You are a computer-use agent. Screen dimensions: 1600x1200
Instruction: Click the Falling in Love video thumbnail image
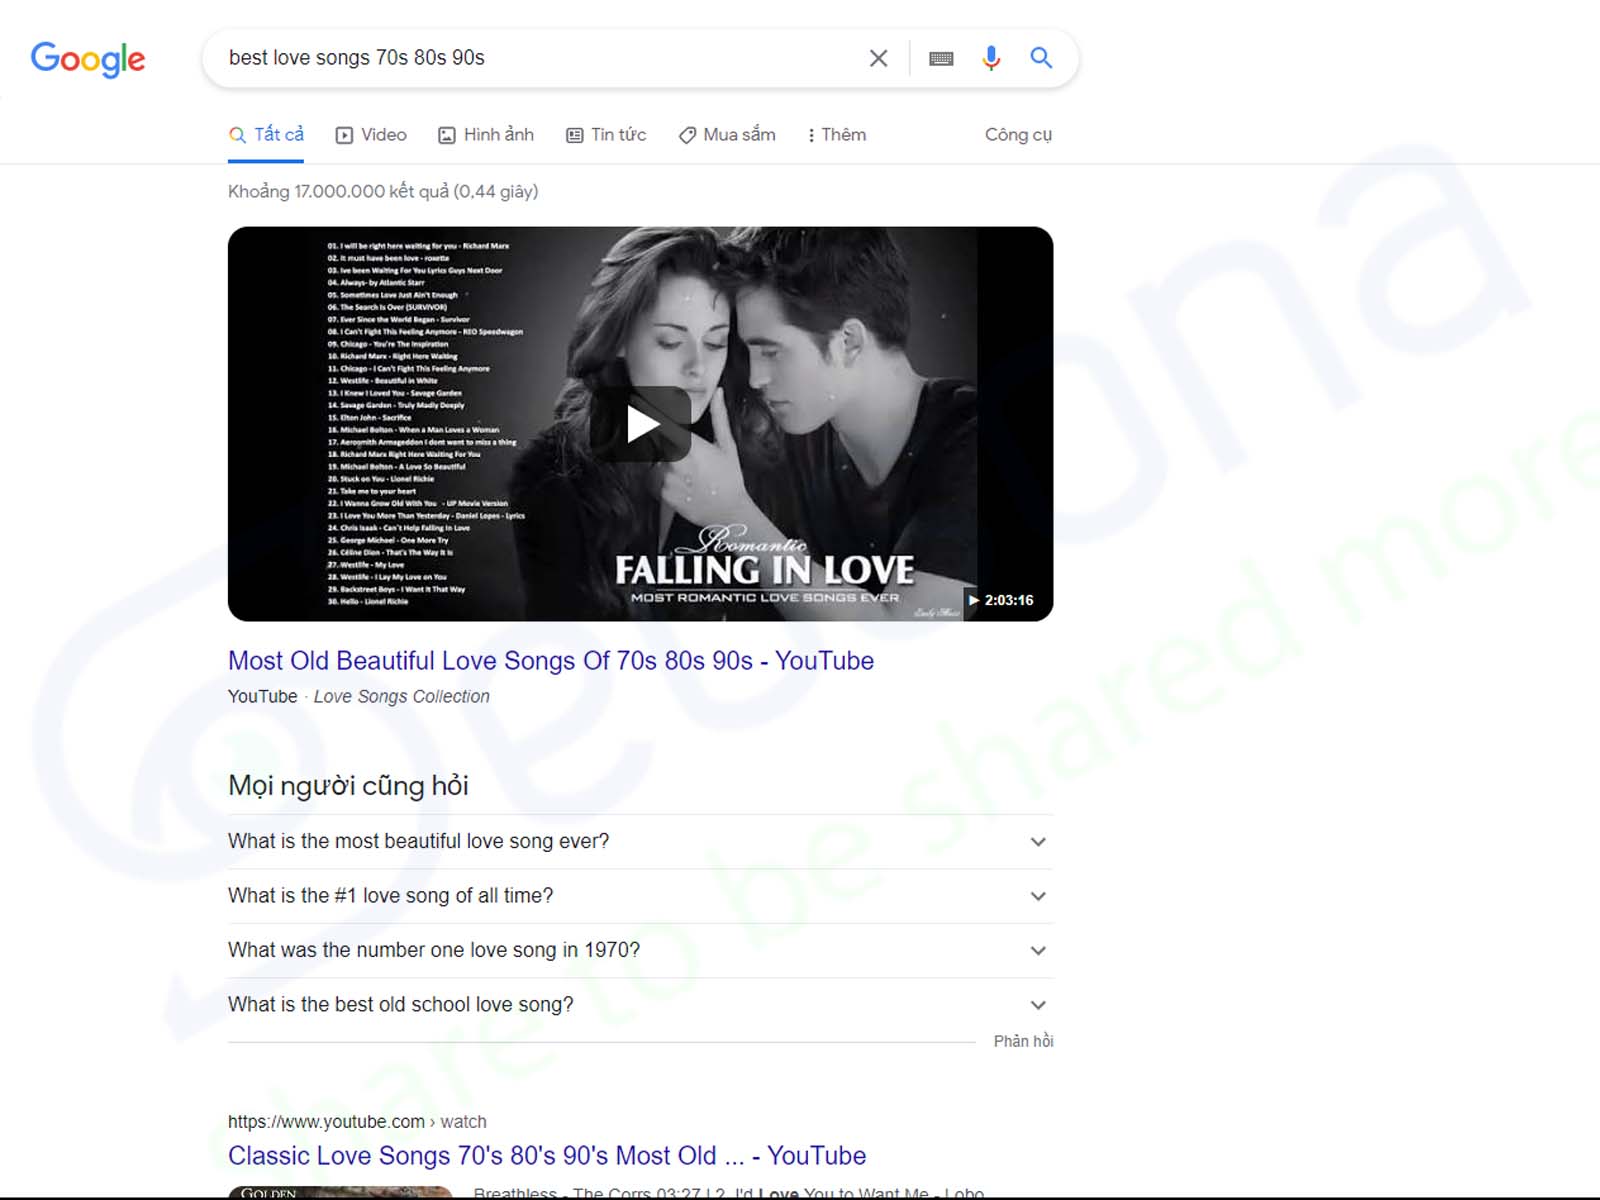coord(640,424)
